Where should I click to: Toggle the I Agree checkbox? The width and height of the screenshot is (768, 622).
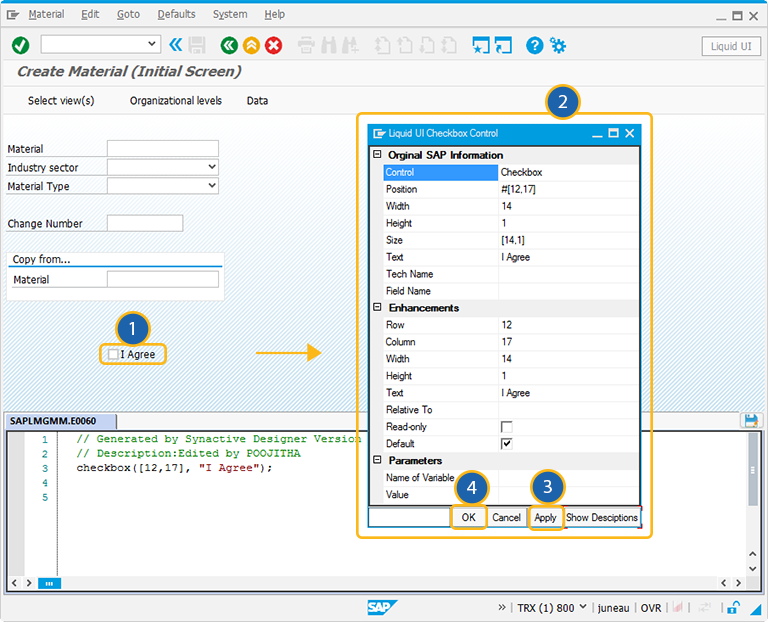click(x=113, y=354)
